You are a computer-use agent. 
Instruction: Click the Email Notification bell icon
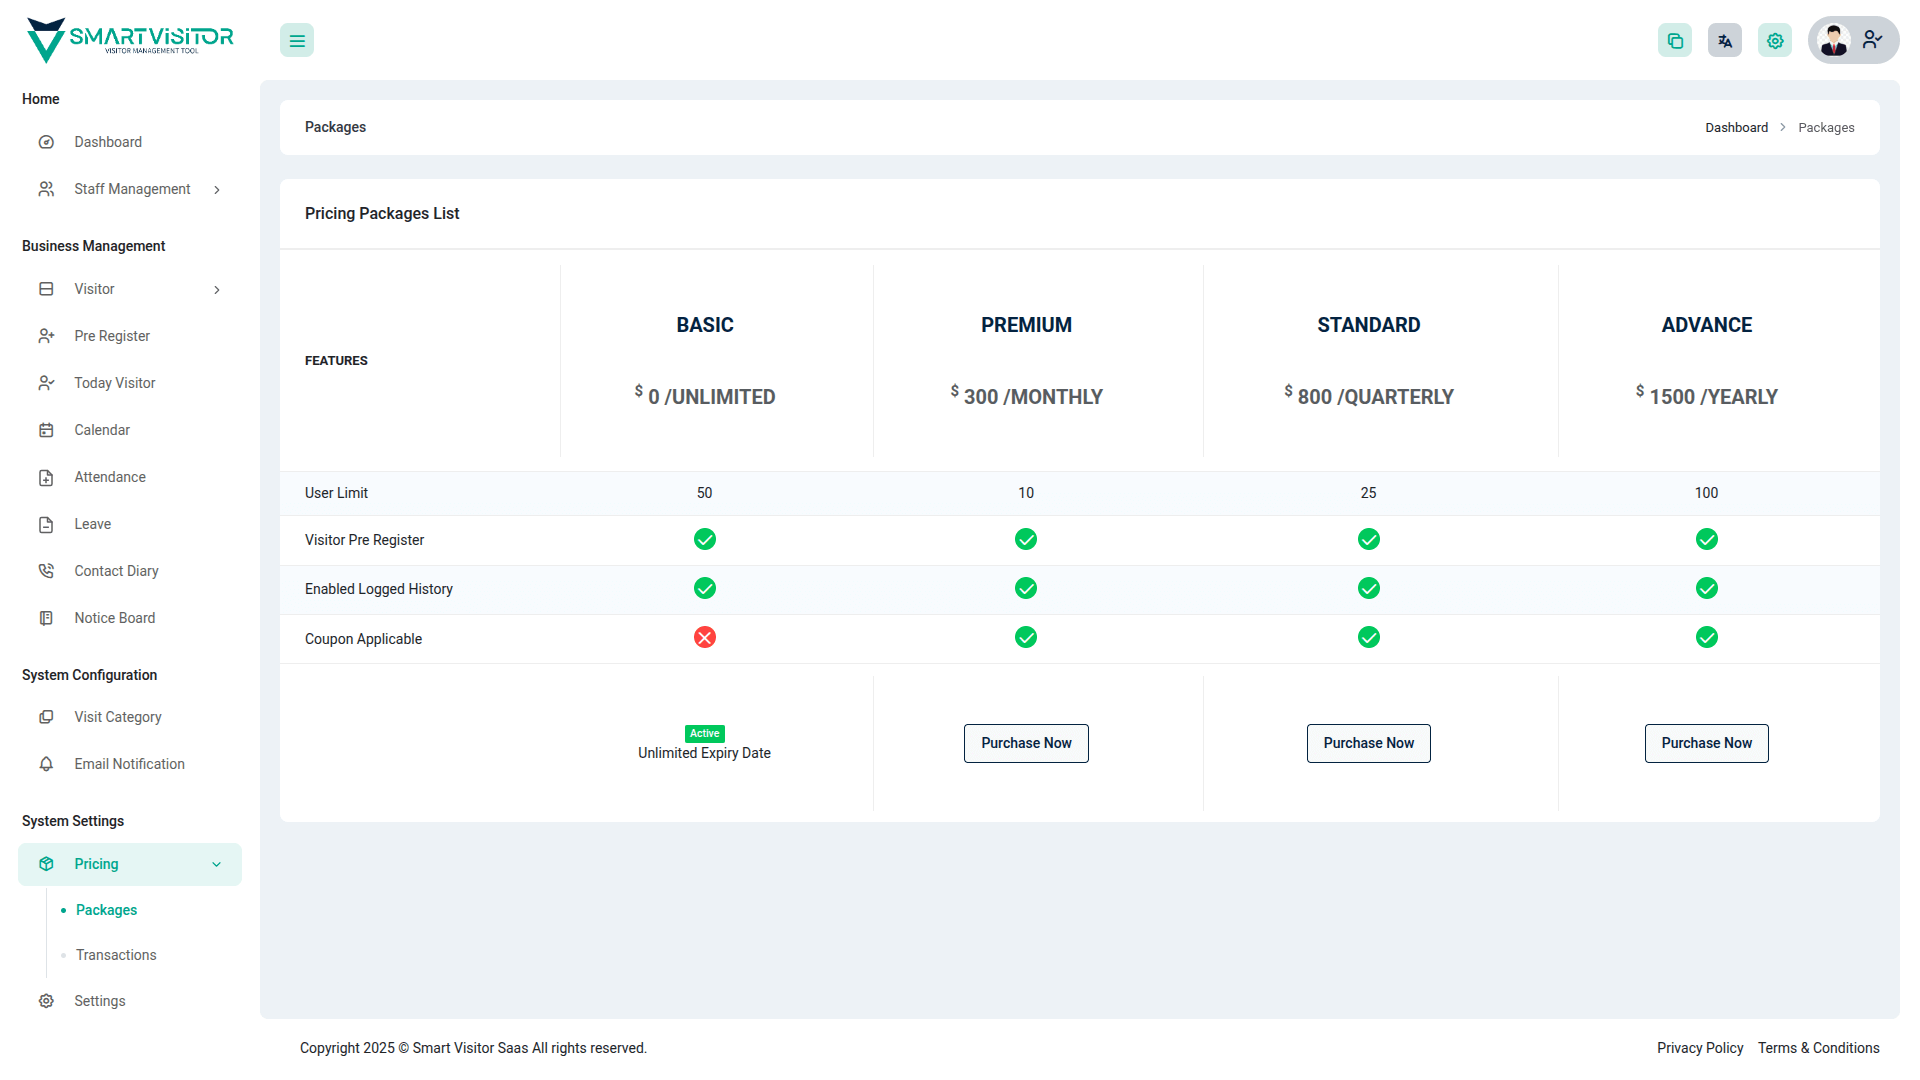click(x=46, y=764)
